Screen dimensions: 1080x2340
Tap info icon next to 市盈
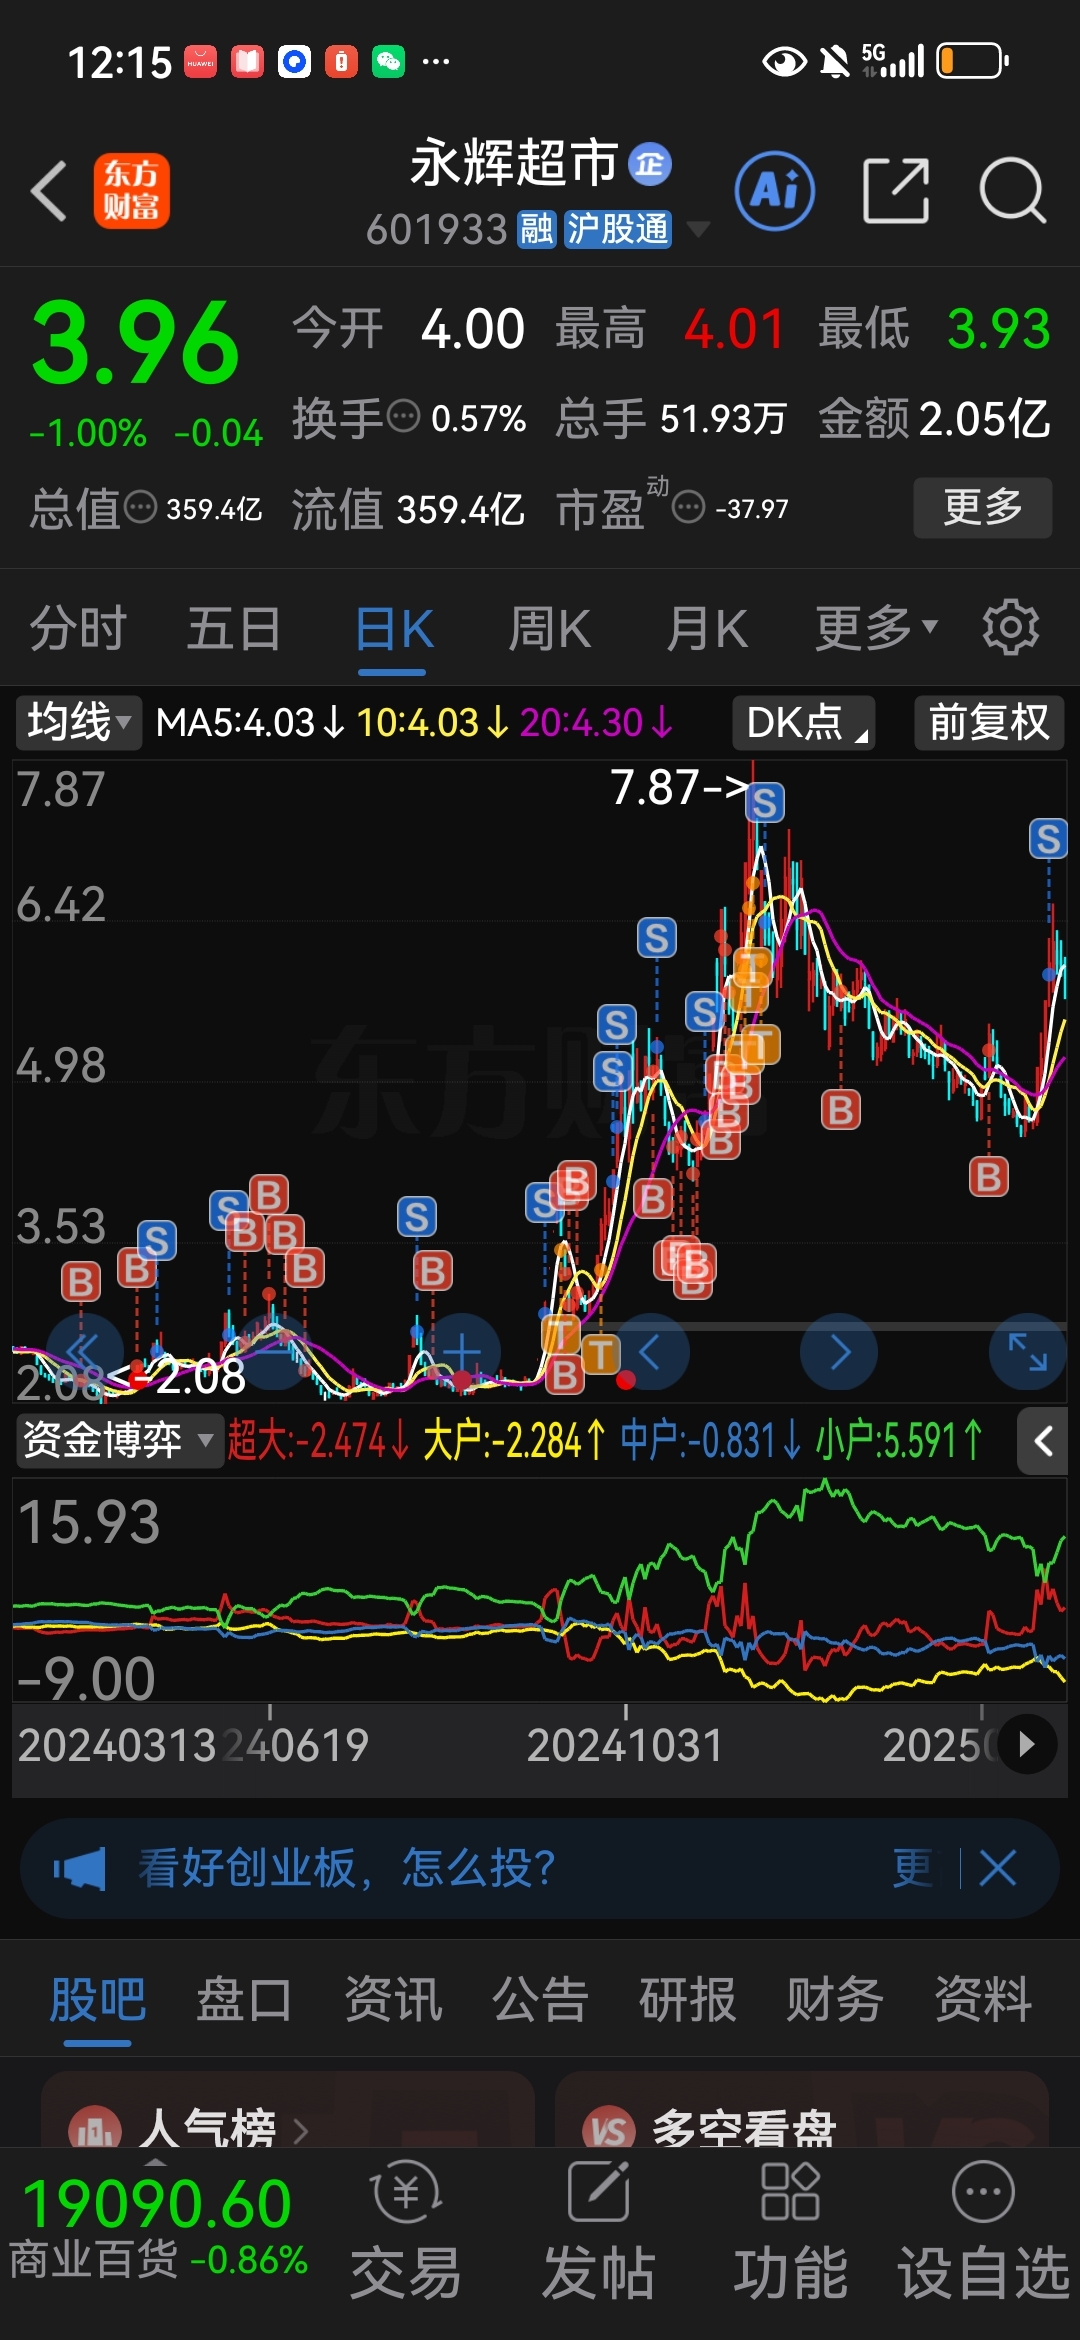[x=688, y=507]
